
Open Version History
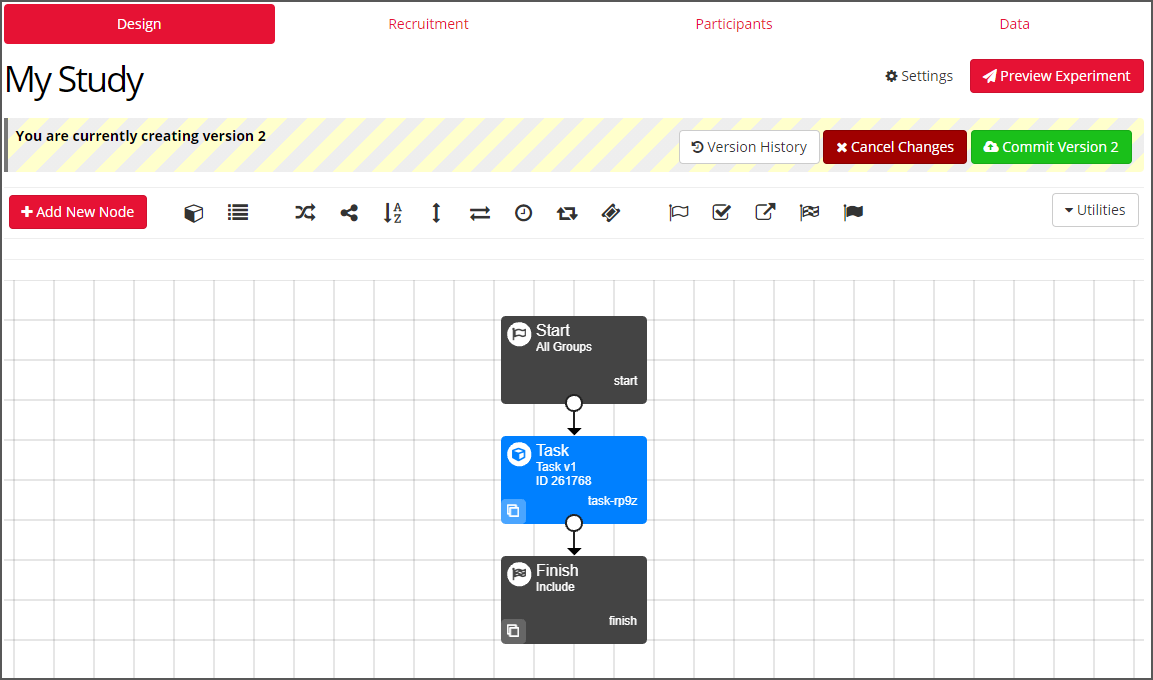coord(749,146)
